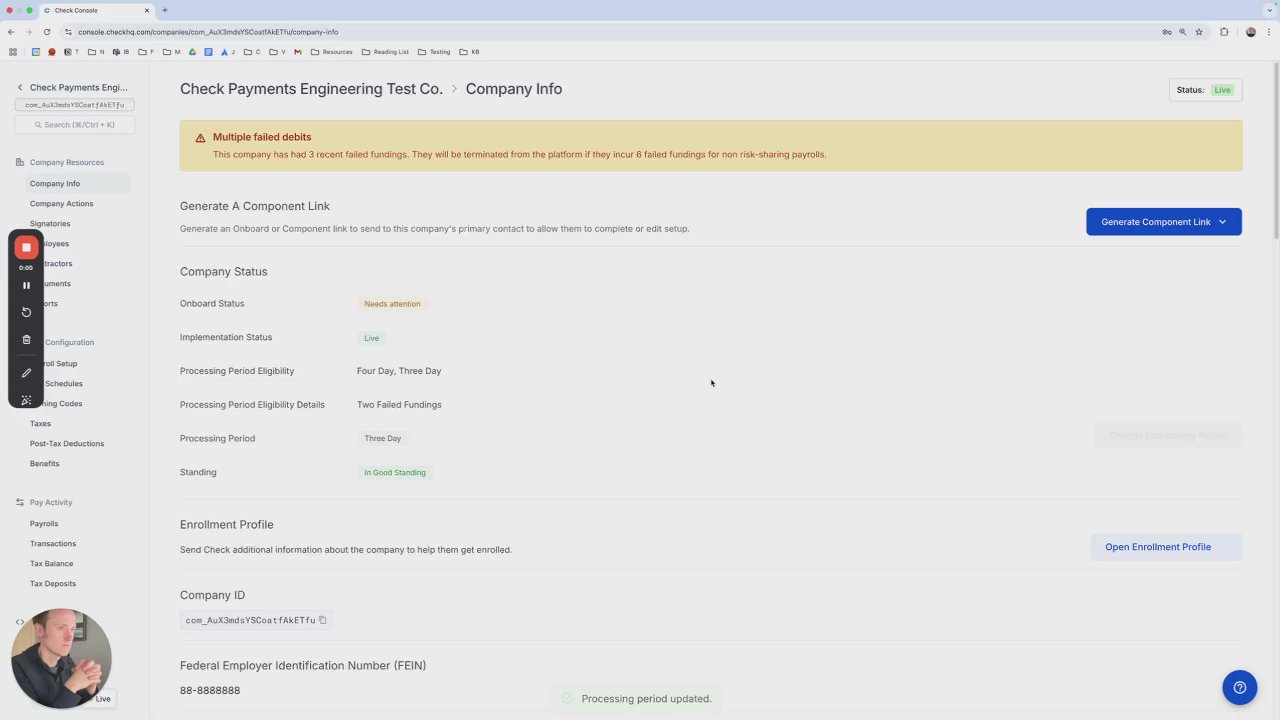This screenshot has width=1280, height=720.
Task: Activate the confetti effects icon in recorder
Action: pos(27,400)
